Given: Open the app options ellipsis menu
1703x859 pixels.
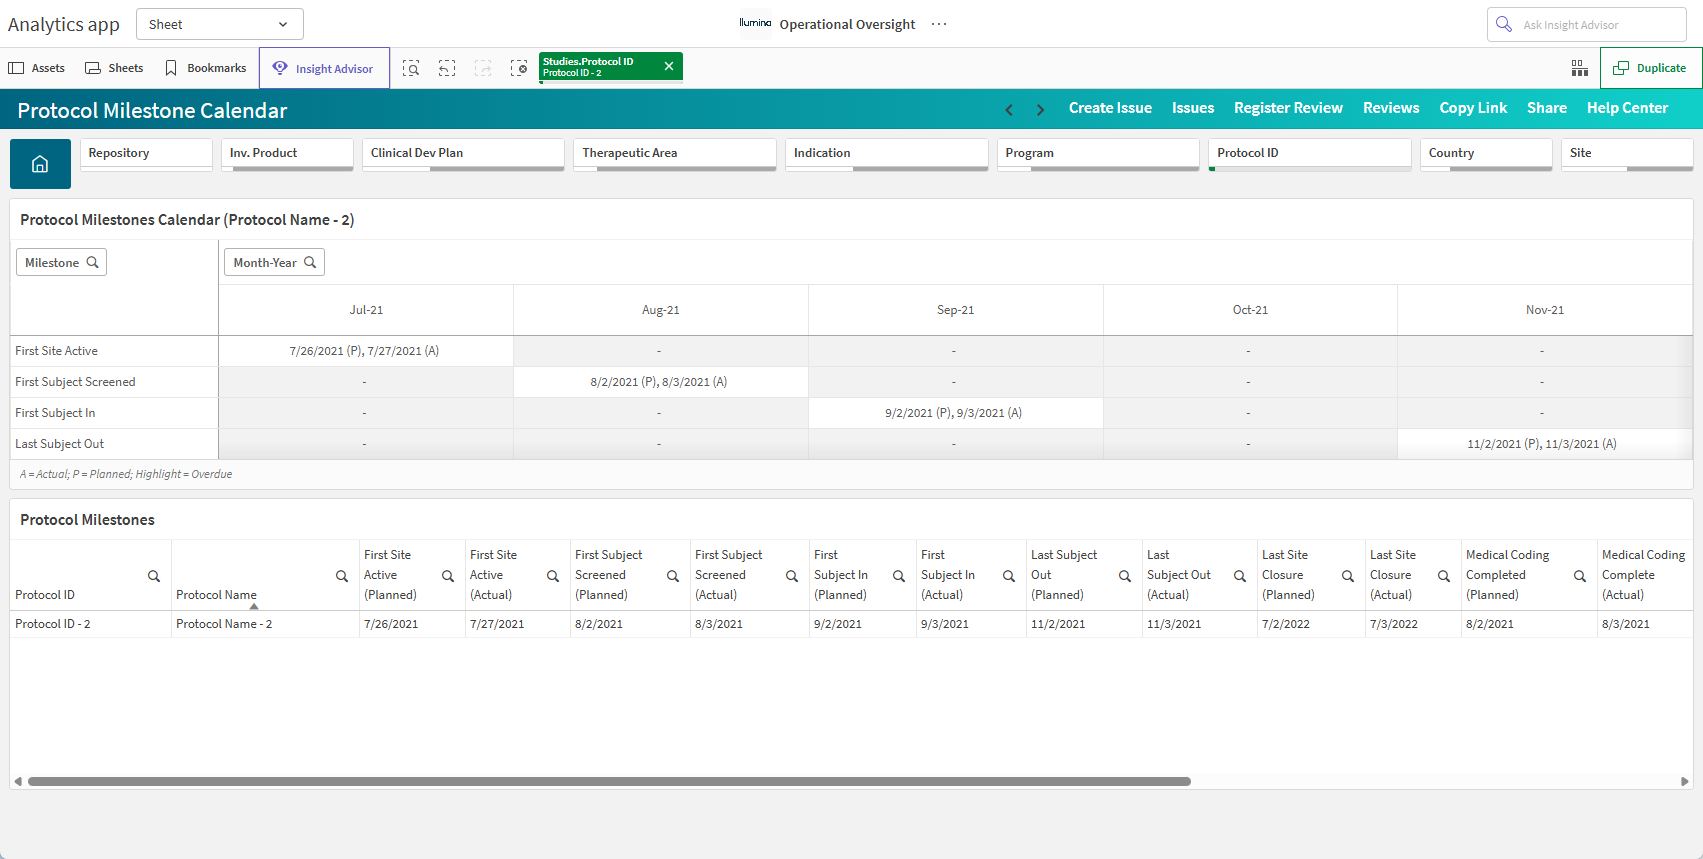Looking at the screenshot, I should click(939, 24).
